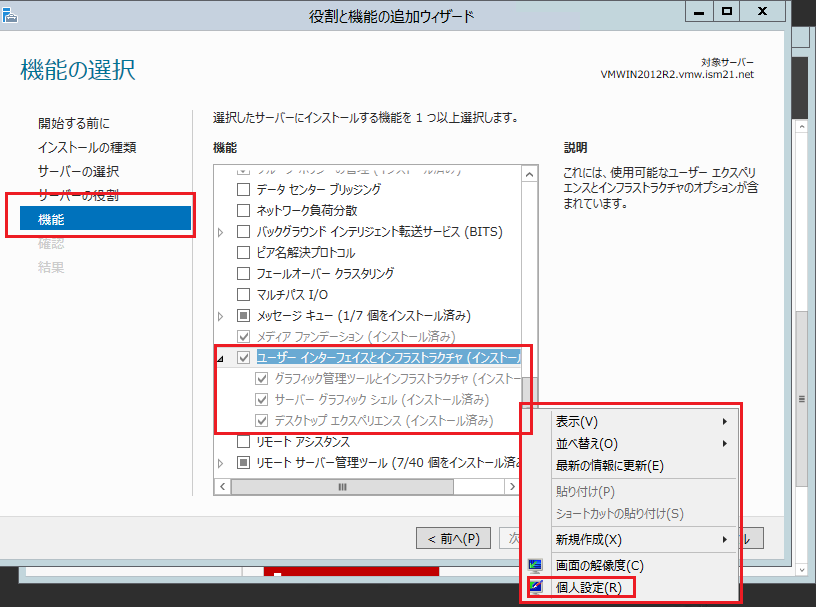Select the ピア名解決プロトコル feature row

305,252
